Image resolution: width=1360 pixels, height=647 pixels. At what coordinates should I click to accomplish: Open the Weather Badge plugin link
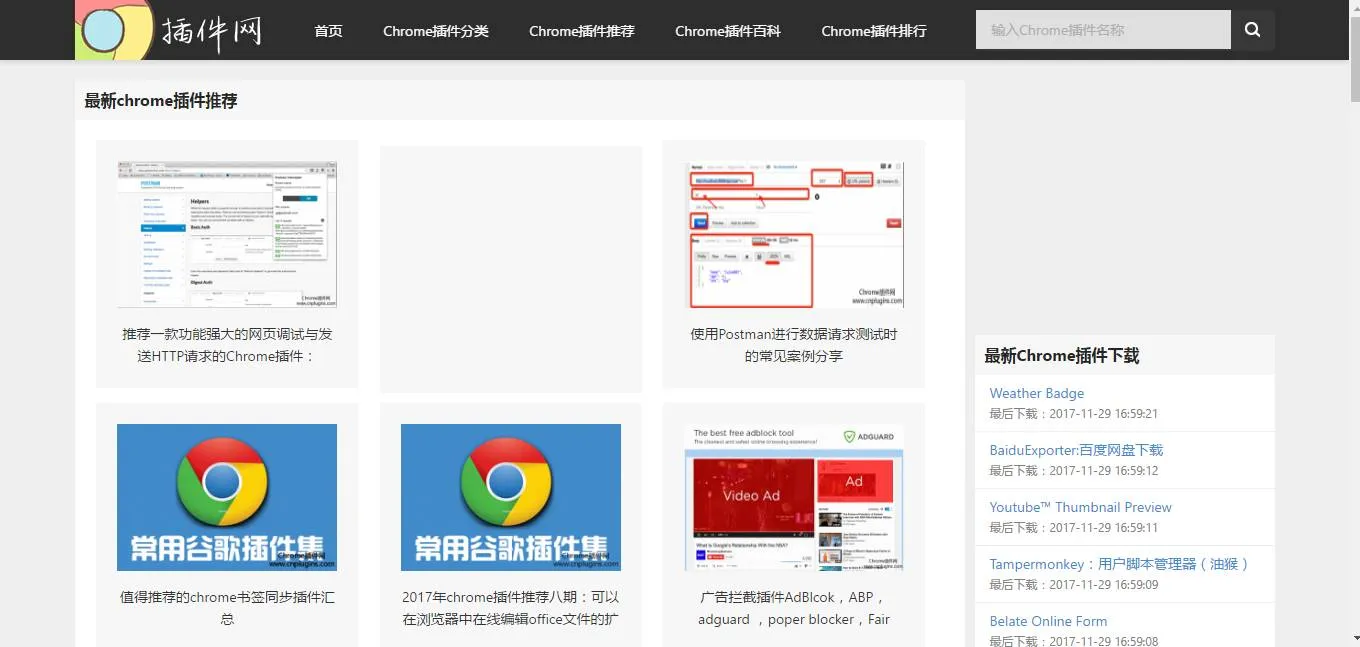[x=1037, y=393]
